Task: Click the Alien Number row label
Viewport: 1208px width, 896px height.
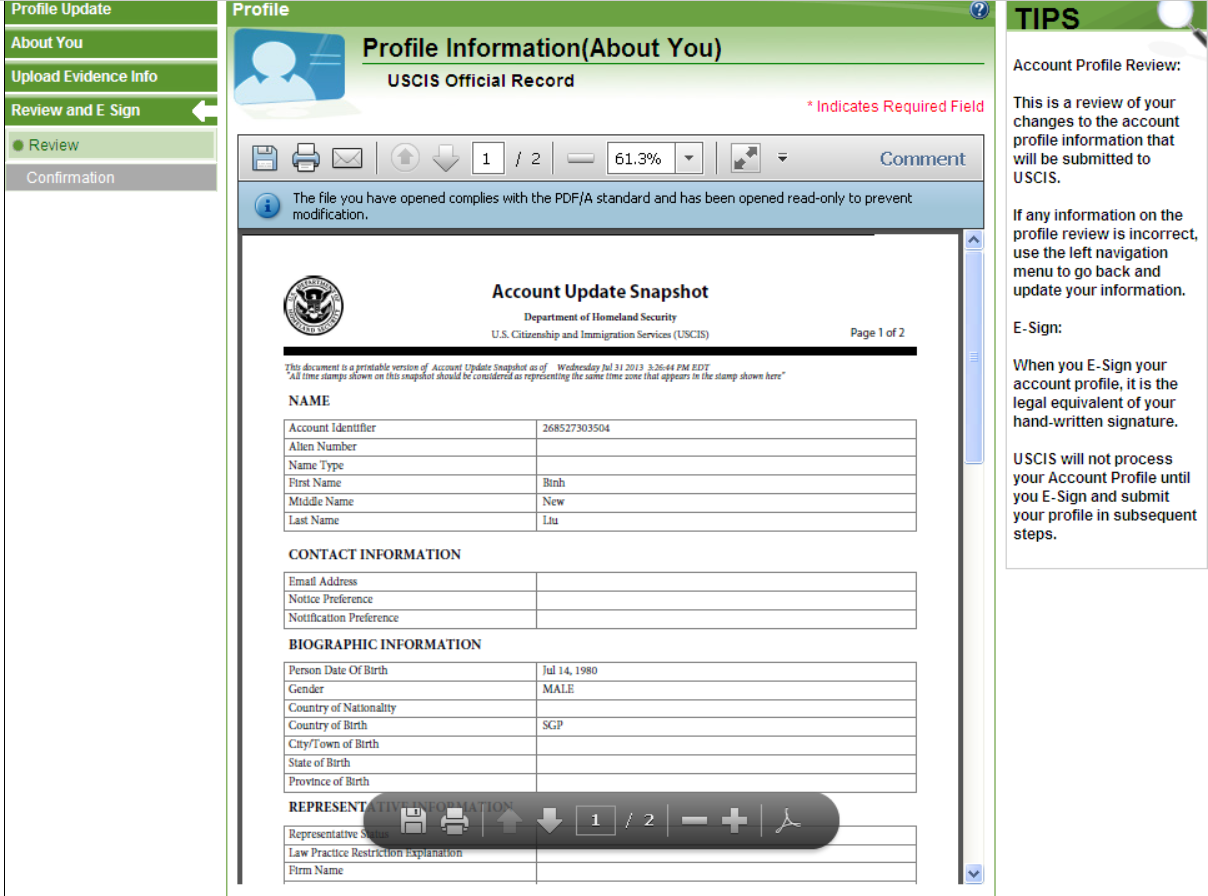Action: click(323, 447)
